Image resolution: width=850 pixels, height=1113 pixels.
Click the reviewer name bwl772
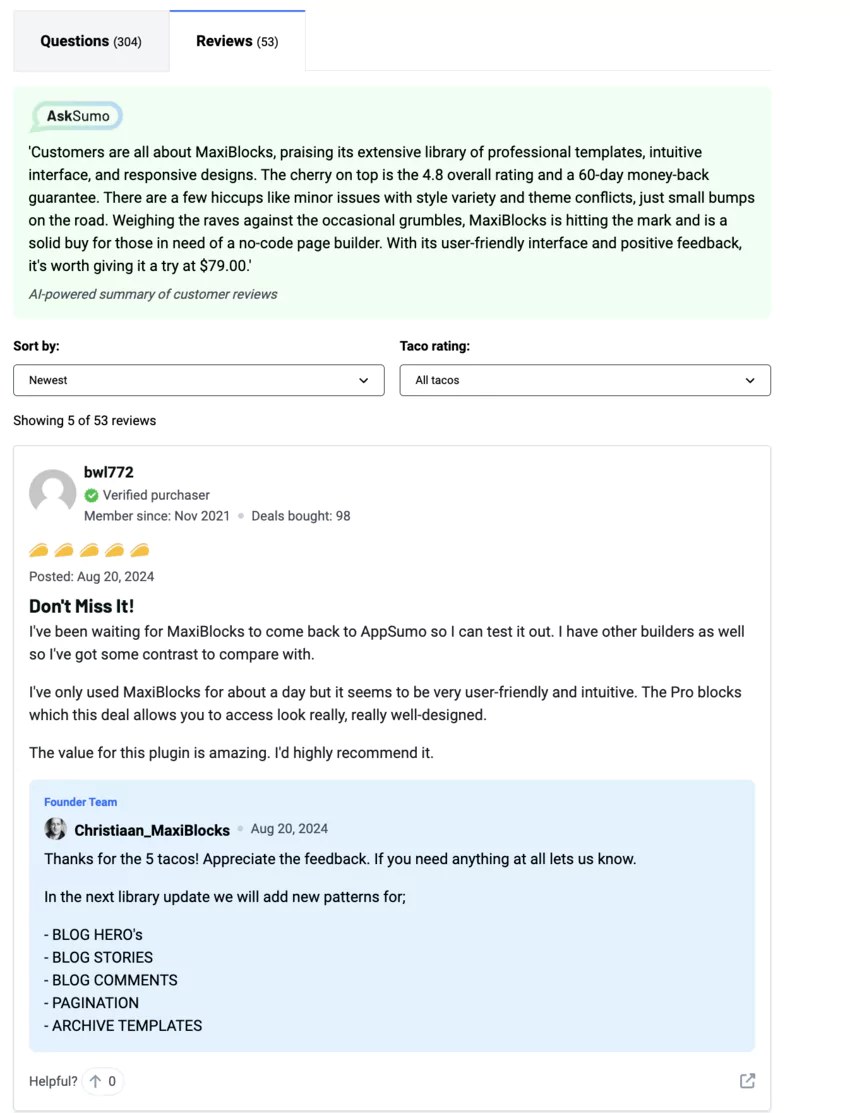[107, 472]
